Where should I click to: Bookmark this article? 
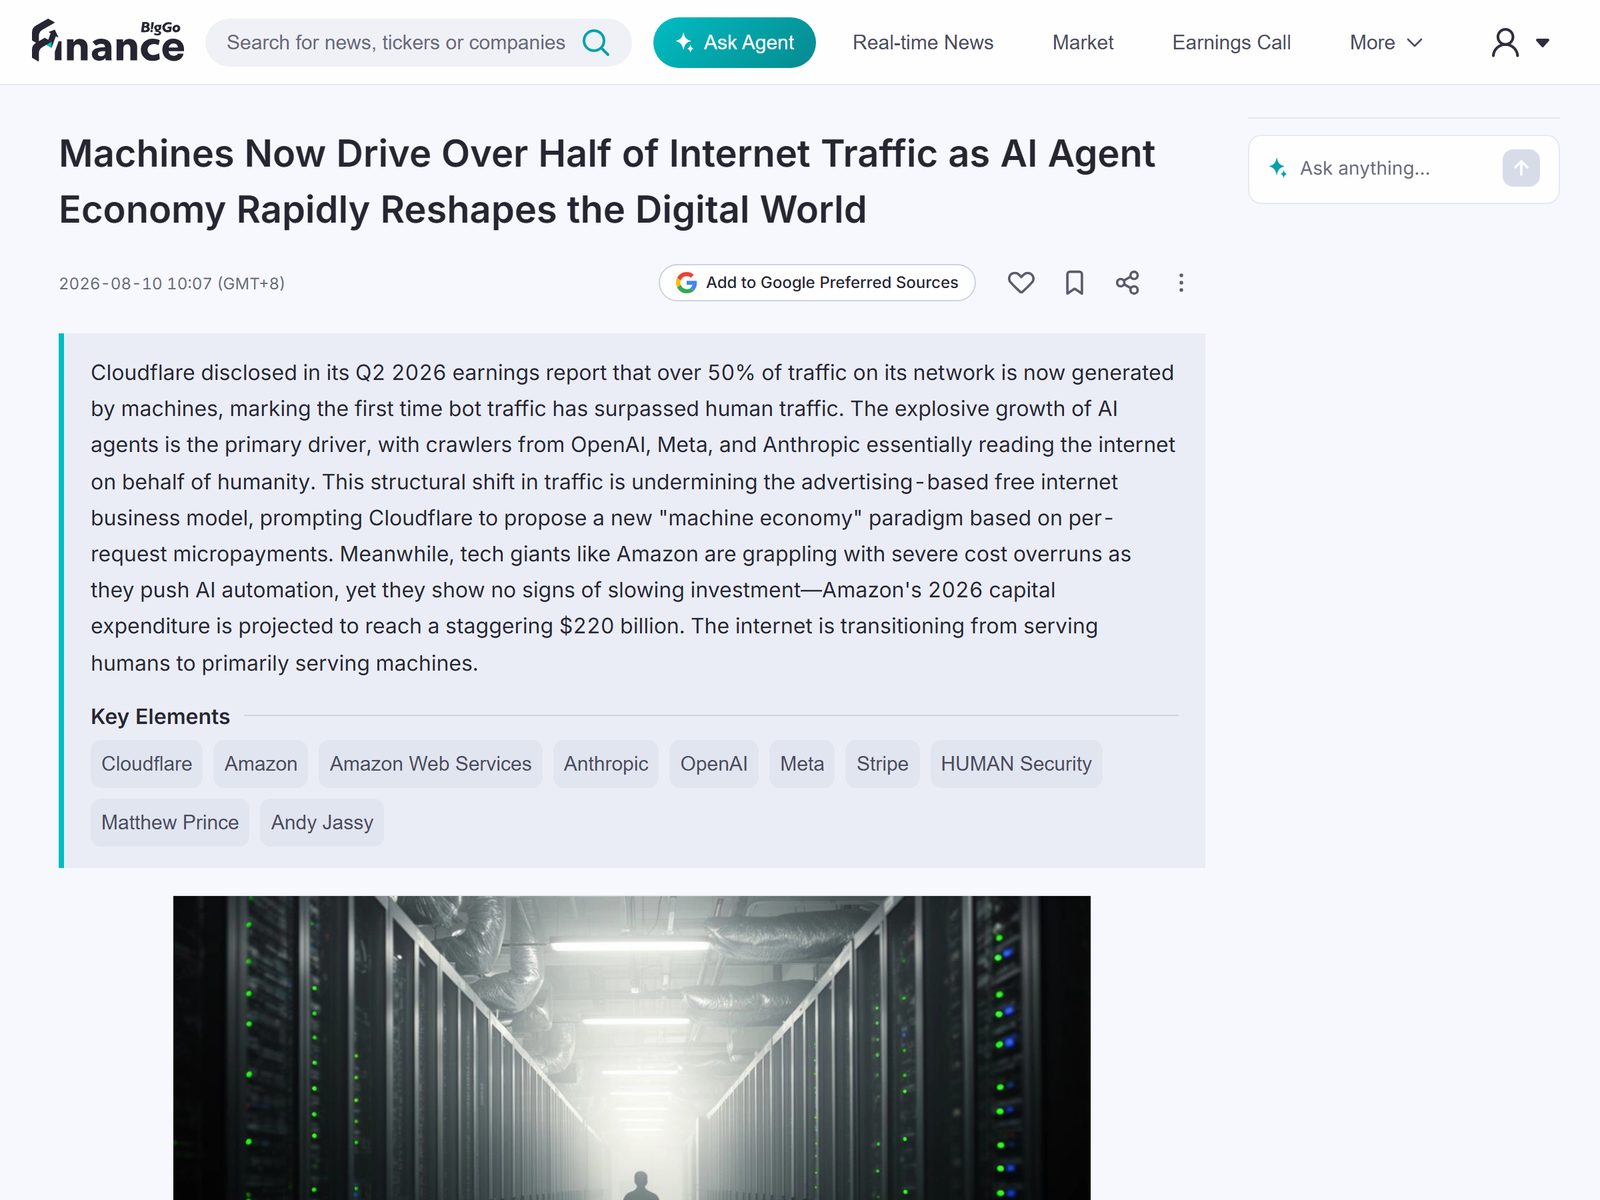tap(1074, 283)
